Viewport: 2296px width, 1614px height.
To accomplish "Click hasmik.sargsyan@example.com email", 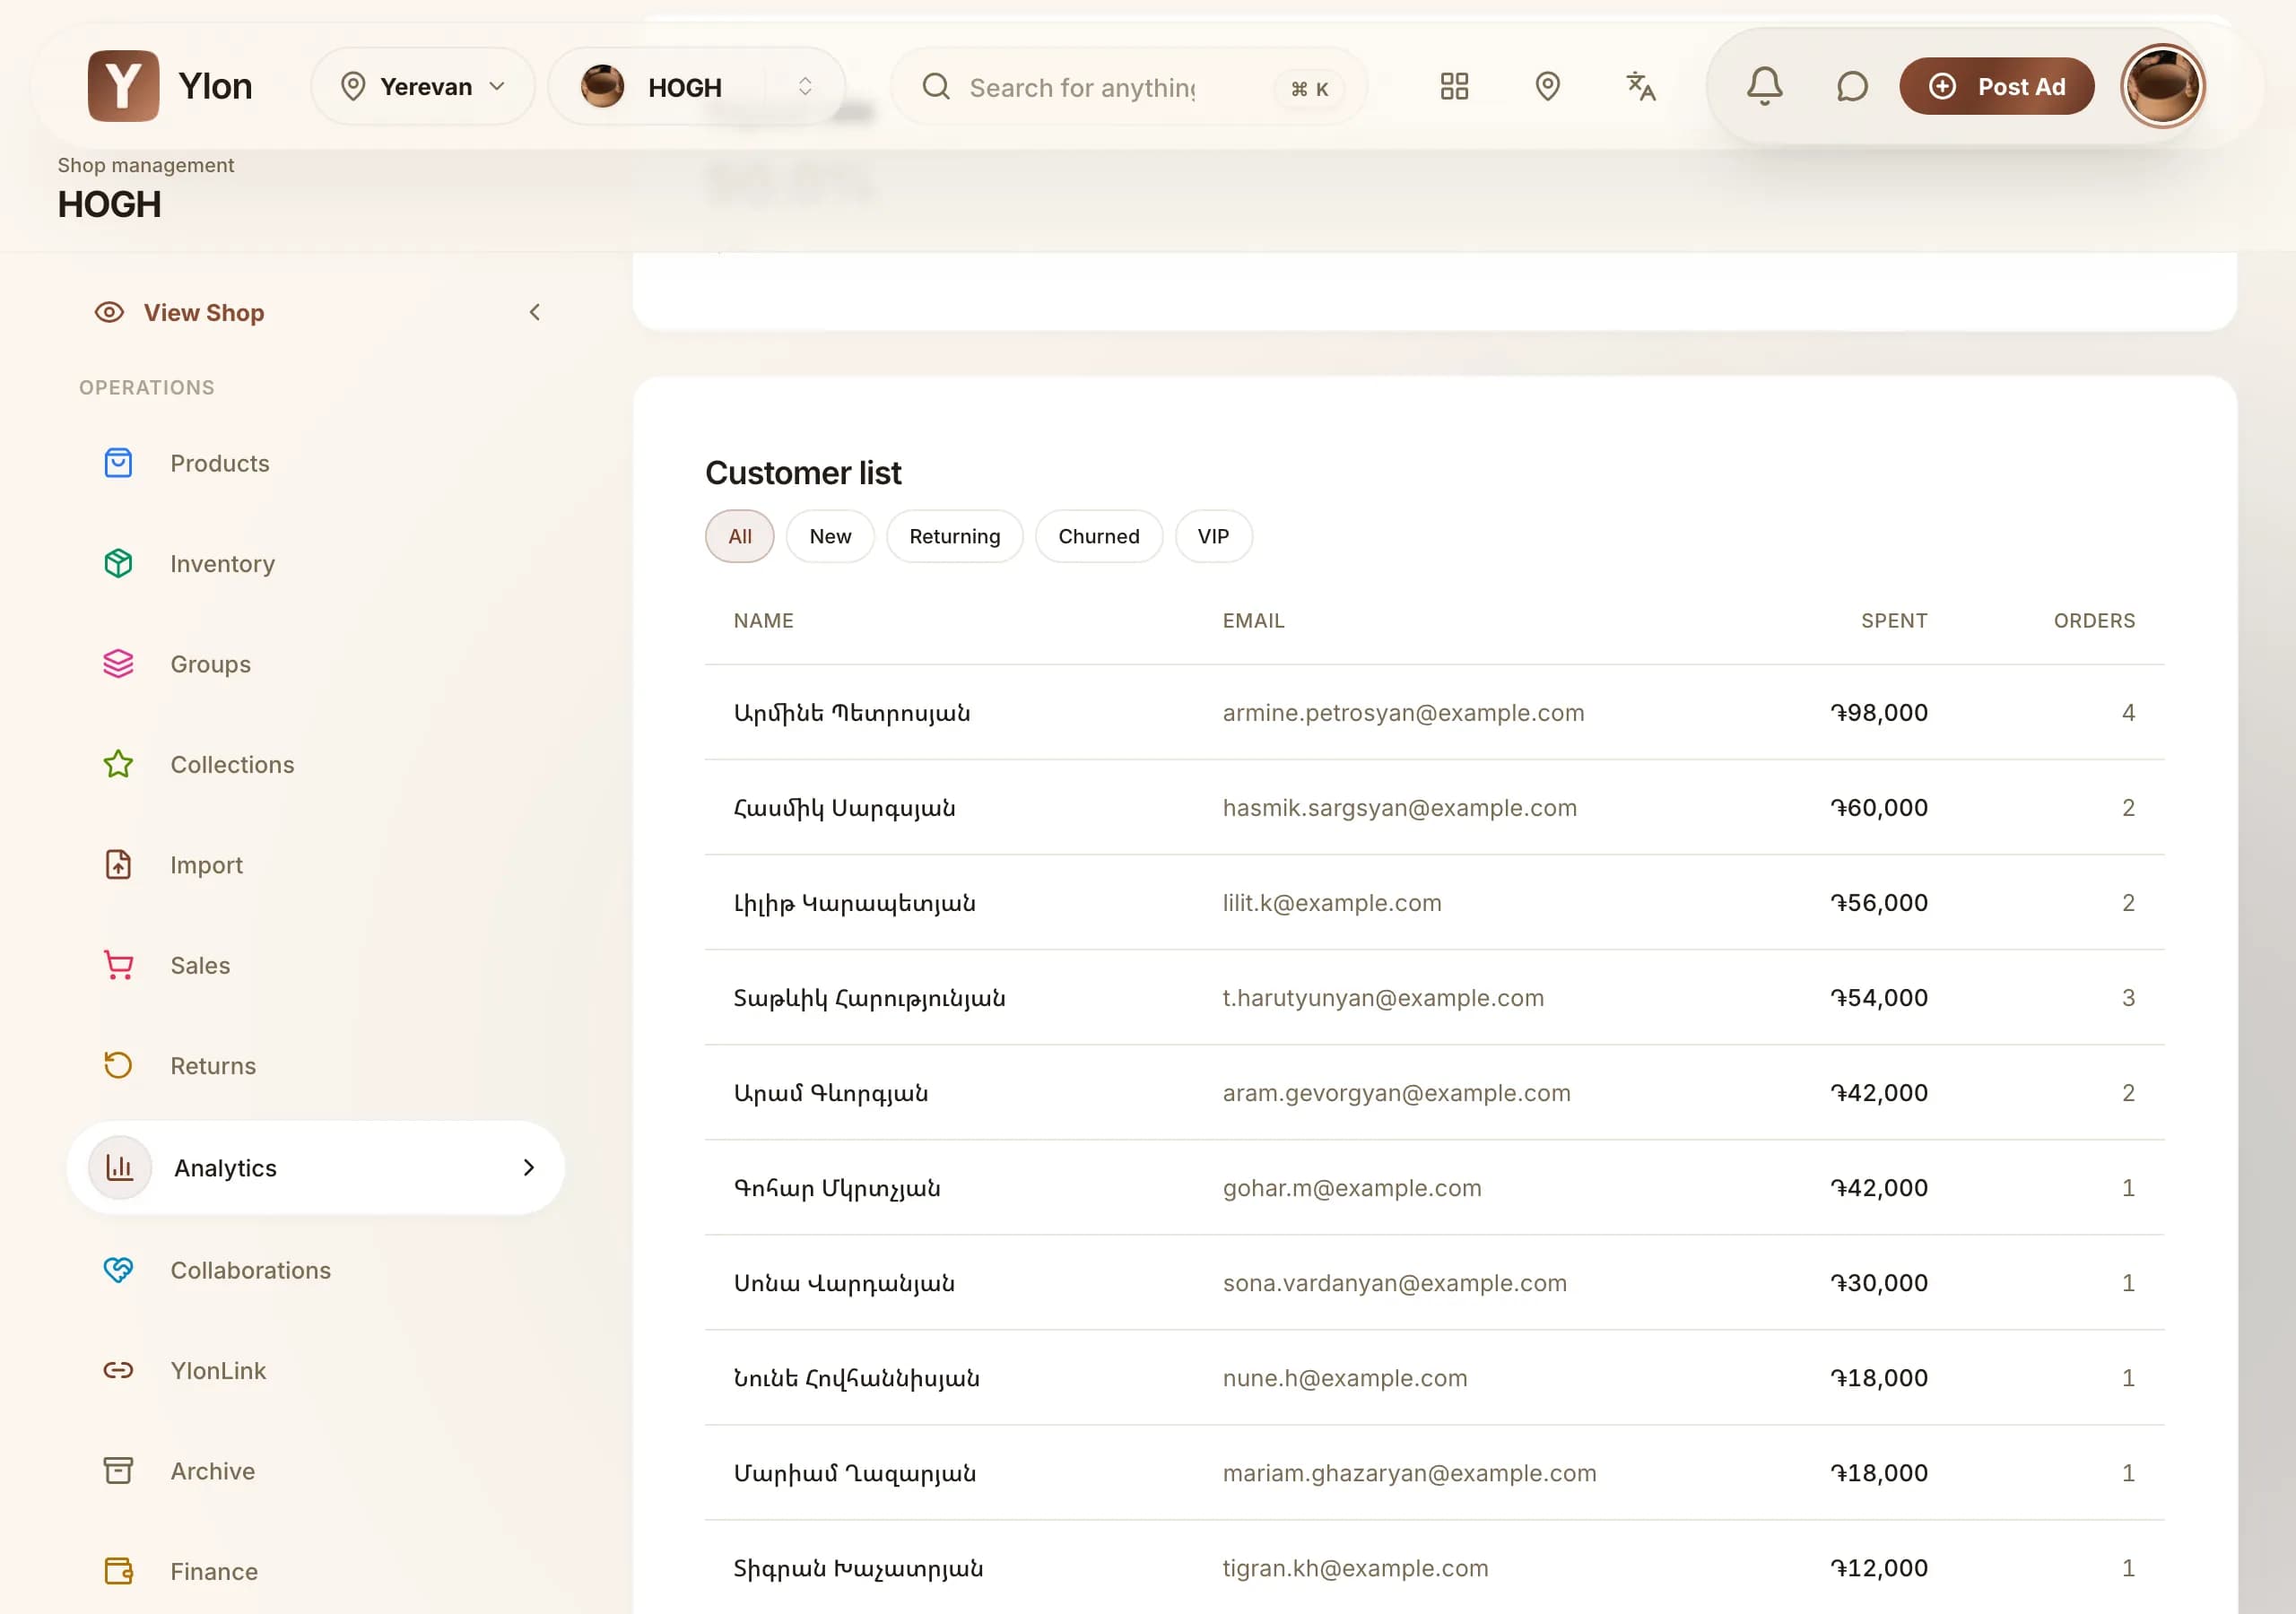I will [1399, 808].
